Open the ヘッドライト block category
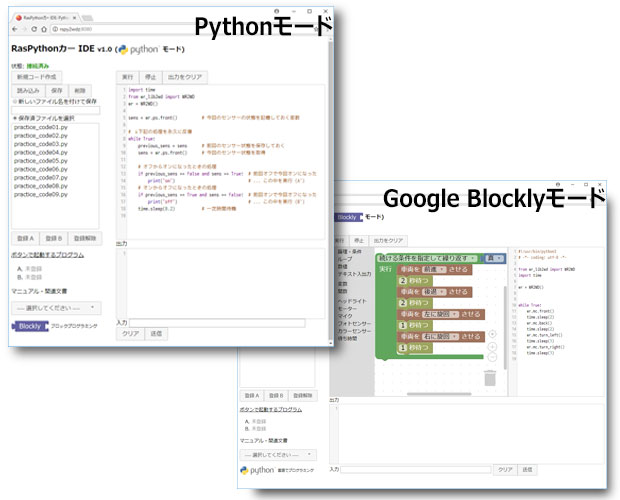 tap(352, 301)
